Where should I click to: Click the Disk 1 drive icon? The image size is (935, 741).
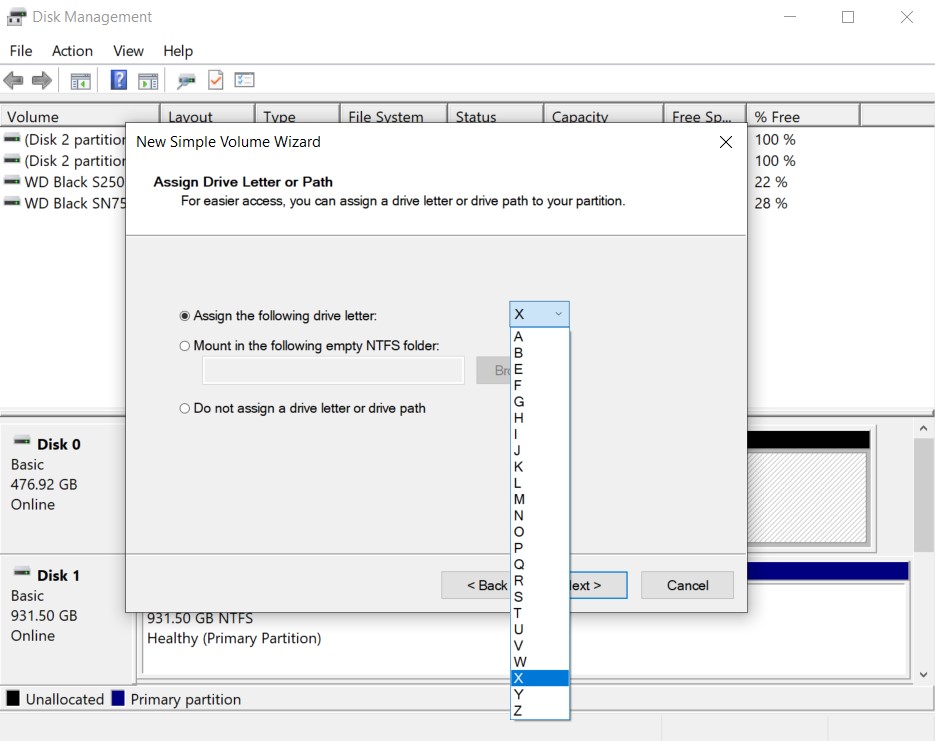click(22, 572)
